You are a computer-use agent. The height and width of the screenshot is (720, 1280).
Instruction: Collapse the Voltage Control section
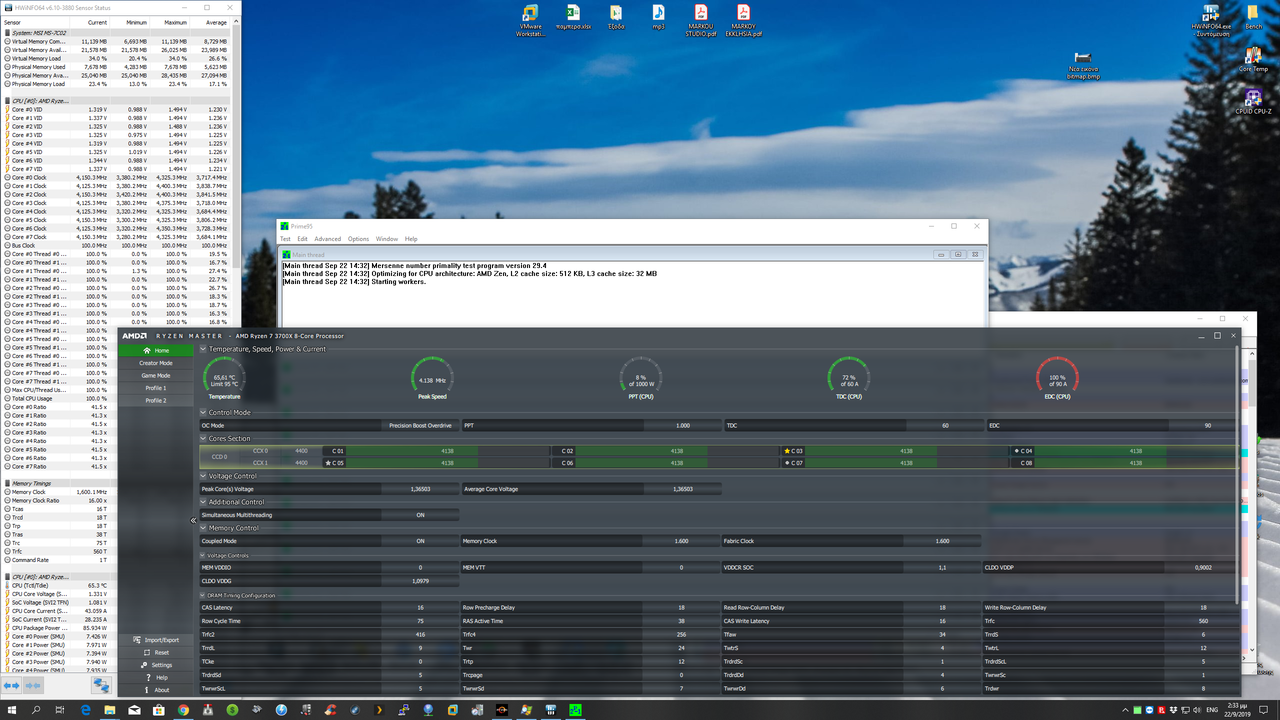point(204,476)
